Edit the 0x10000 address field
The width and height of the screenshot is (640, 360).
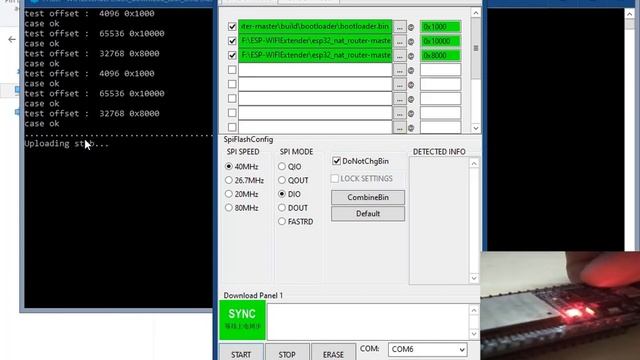click(x=440, y=41)
